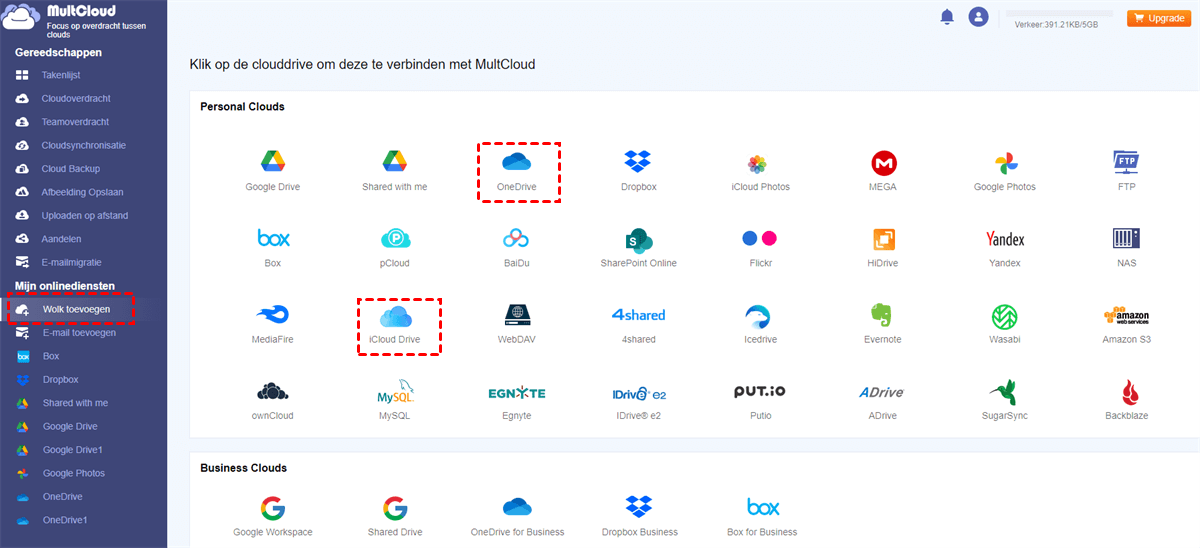
Task: Select the Wasabi storage icon
Action: [1004, 317]
